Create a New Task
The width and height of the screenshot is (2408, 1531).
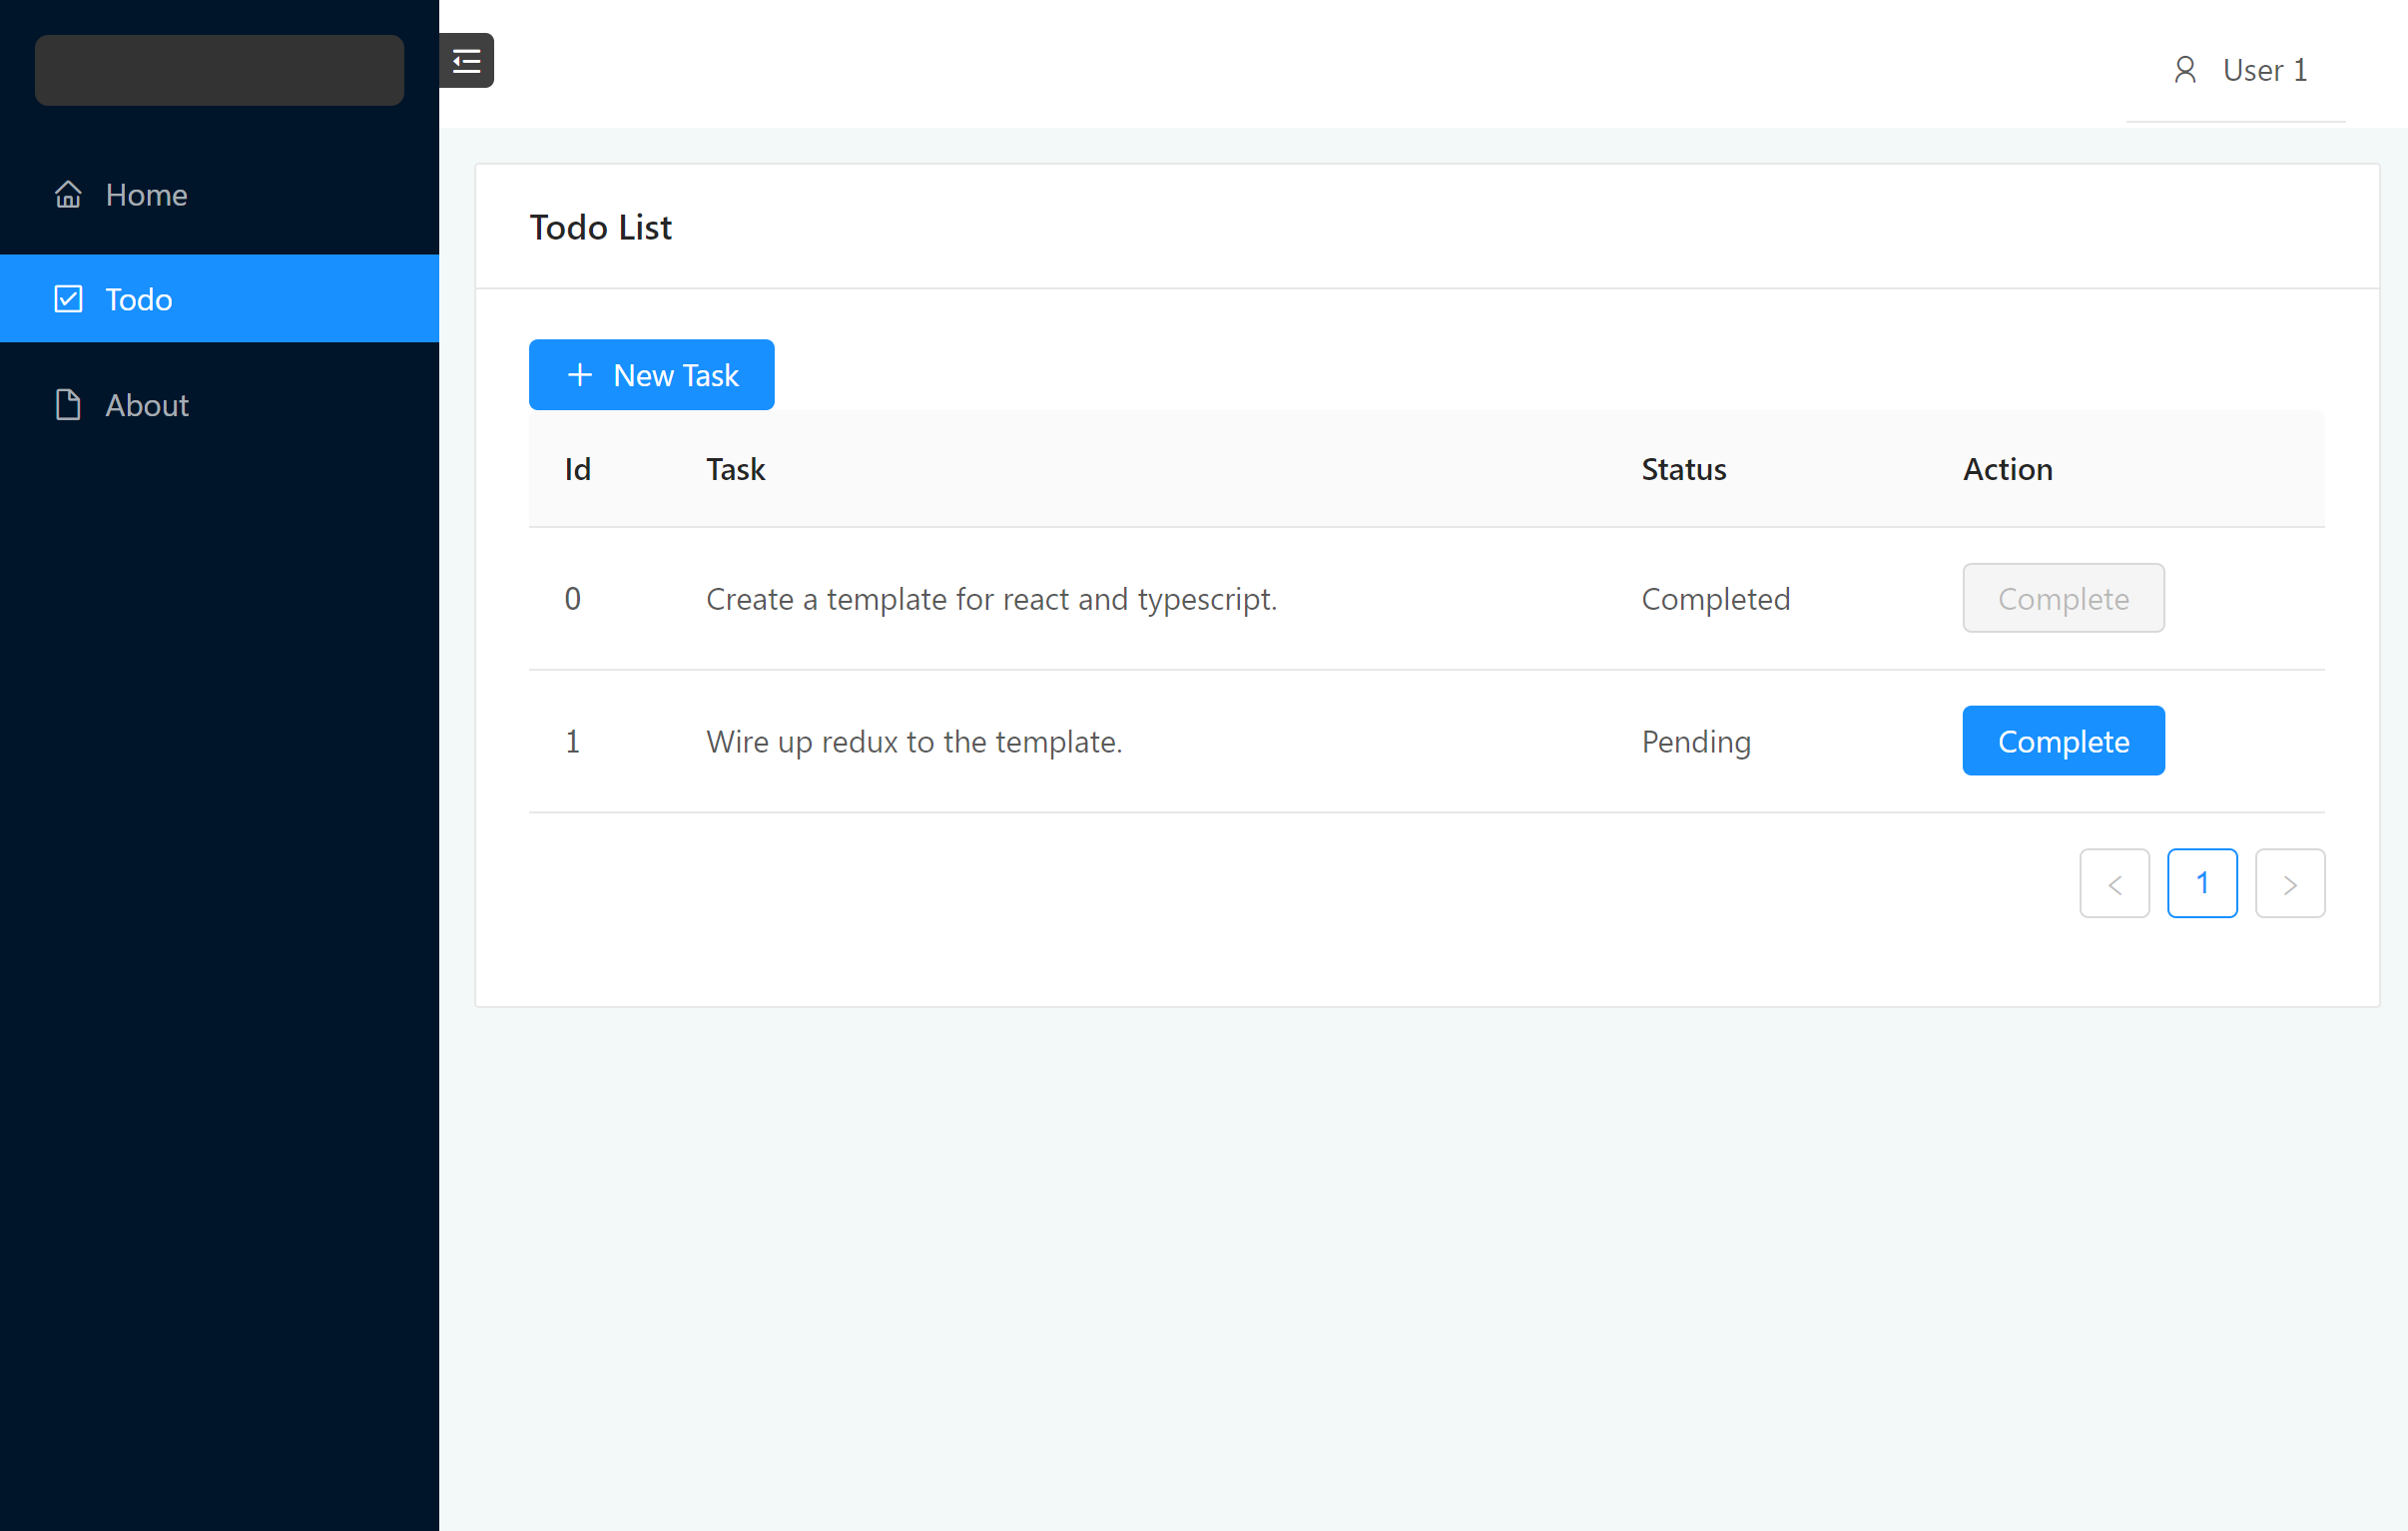coord(652,375)
